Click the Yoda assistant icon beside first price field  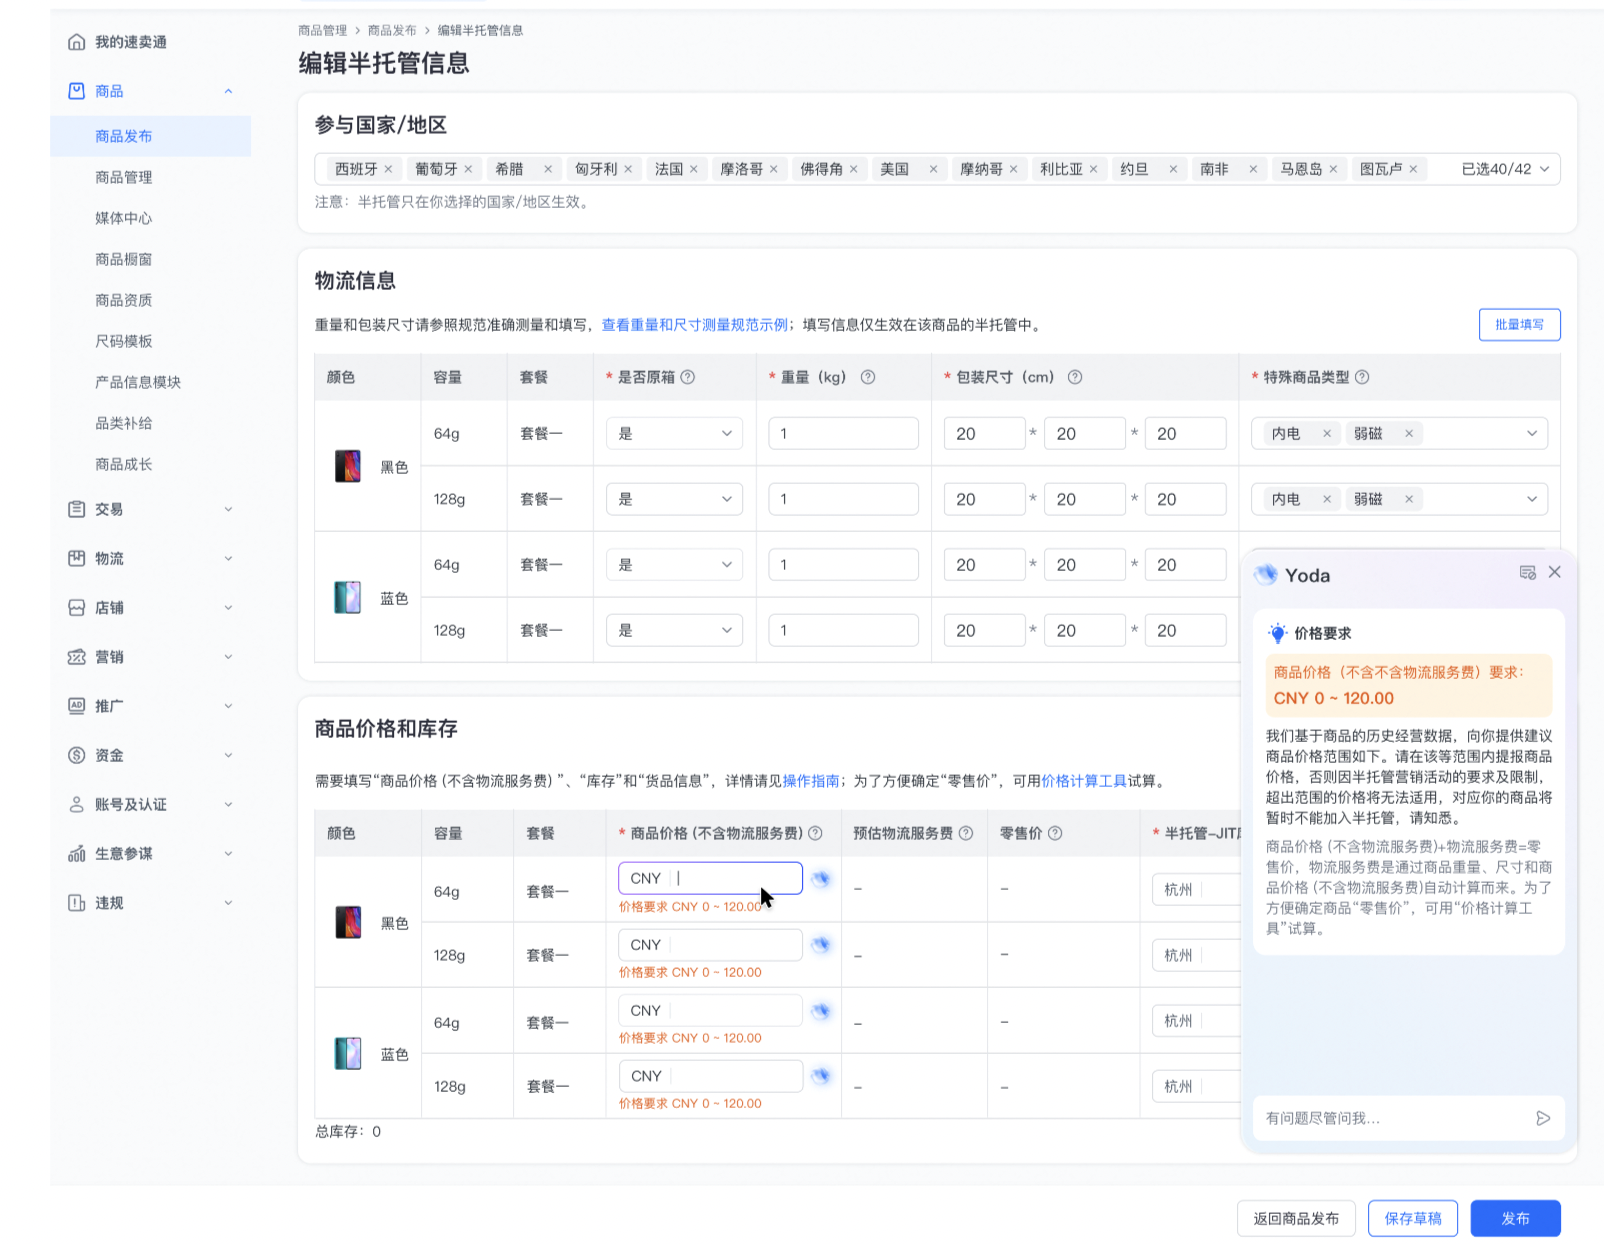[x=821, y=879]
